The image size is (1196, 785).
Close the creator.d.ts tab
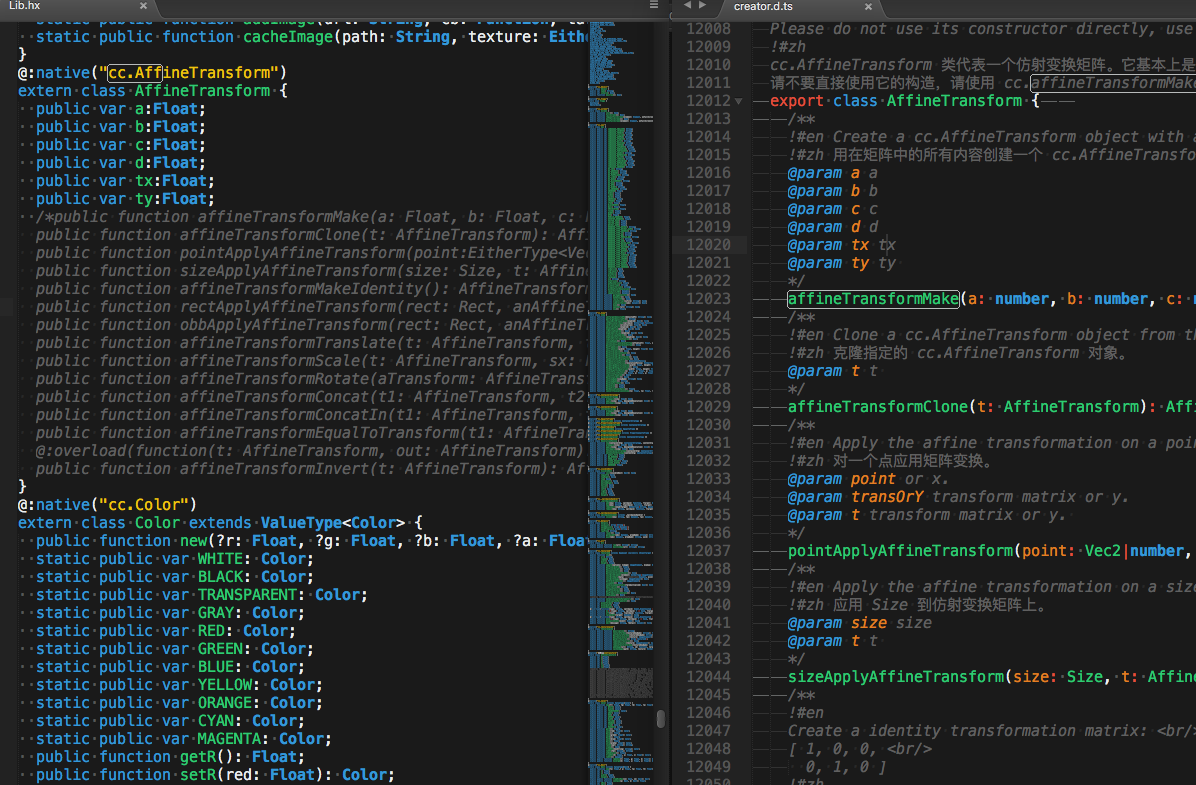(868, 6)
